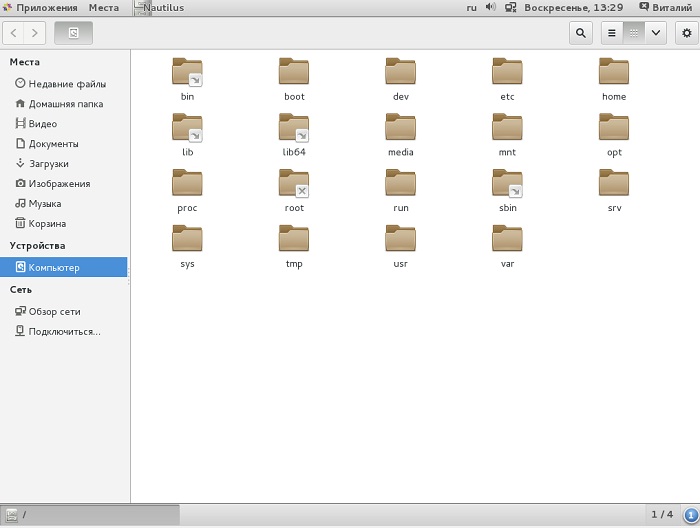This screenshot has width=700, height=528.
Task: Open Загрузки in the sidebar
Action: (64, 164)
